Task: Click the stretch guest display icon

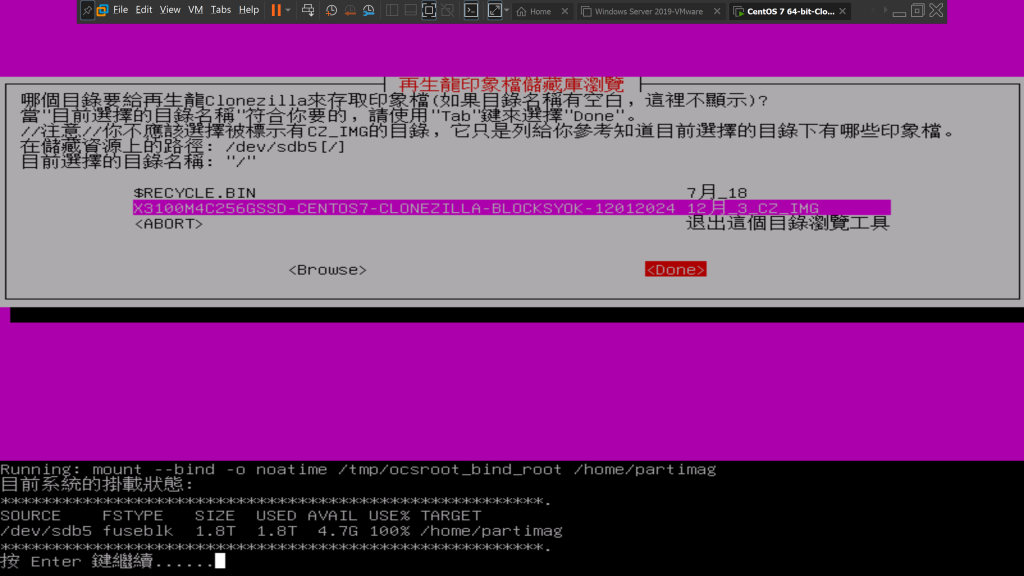Action: click(x=494, y=10)
